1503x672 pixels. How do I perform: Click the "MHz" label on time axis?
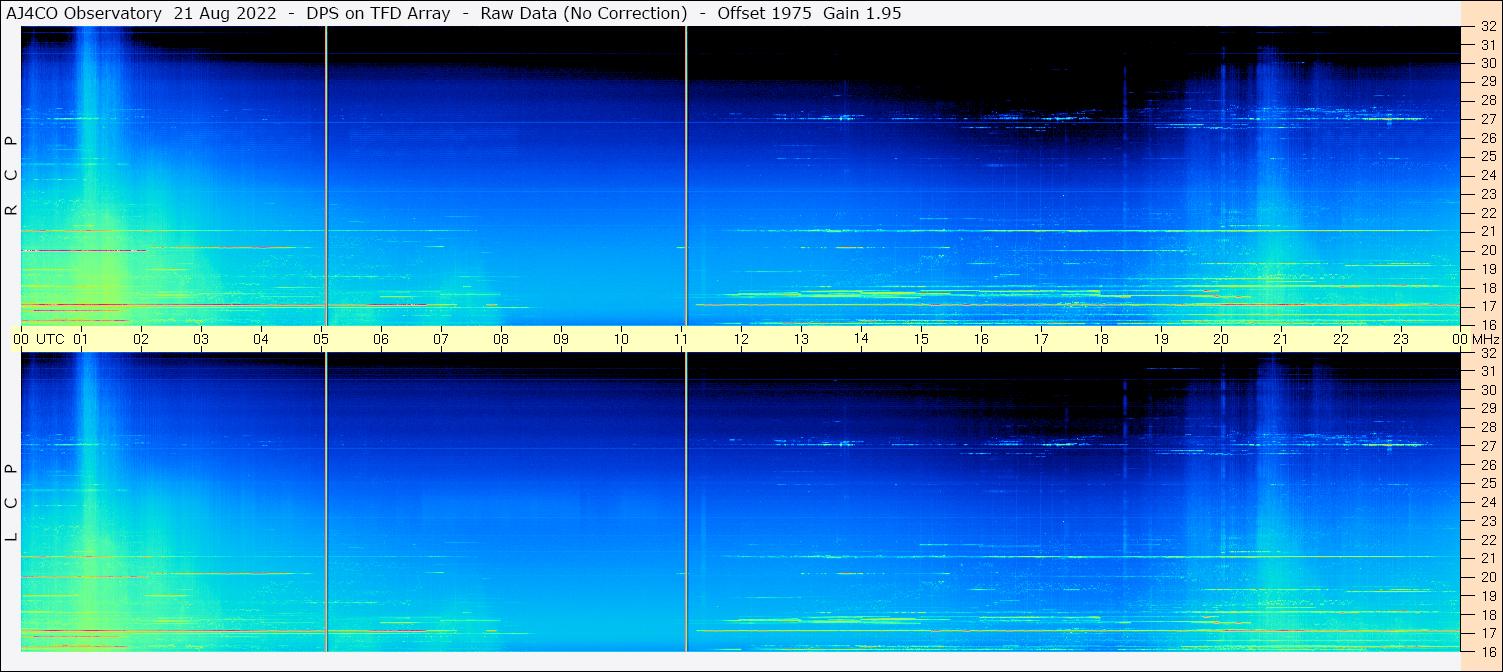pyautogui.click(x=1485, y=339)
